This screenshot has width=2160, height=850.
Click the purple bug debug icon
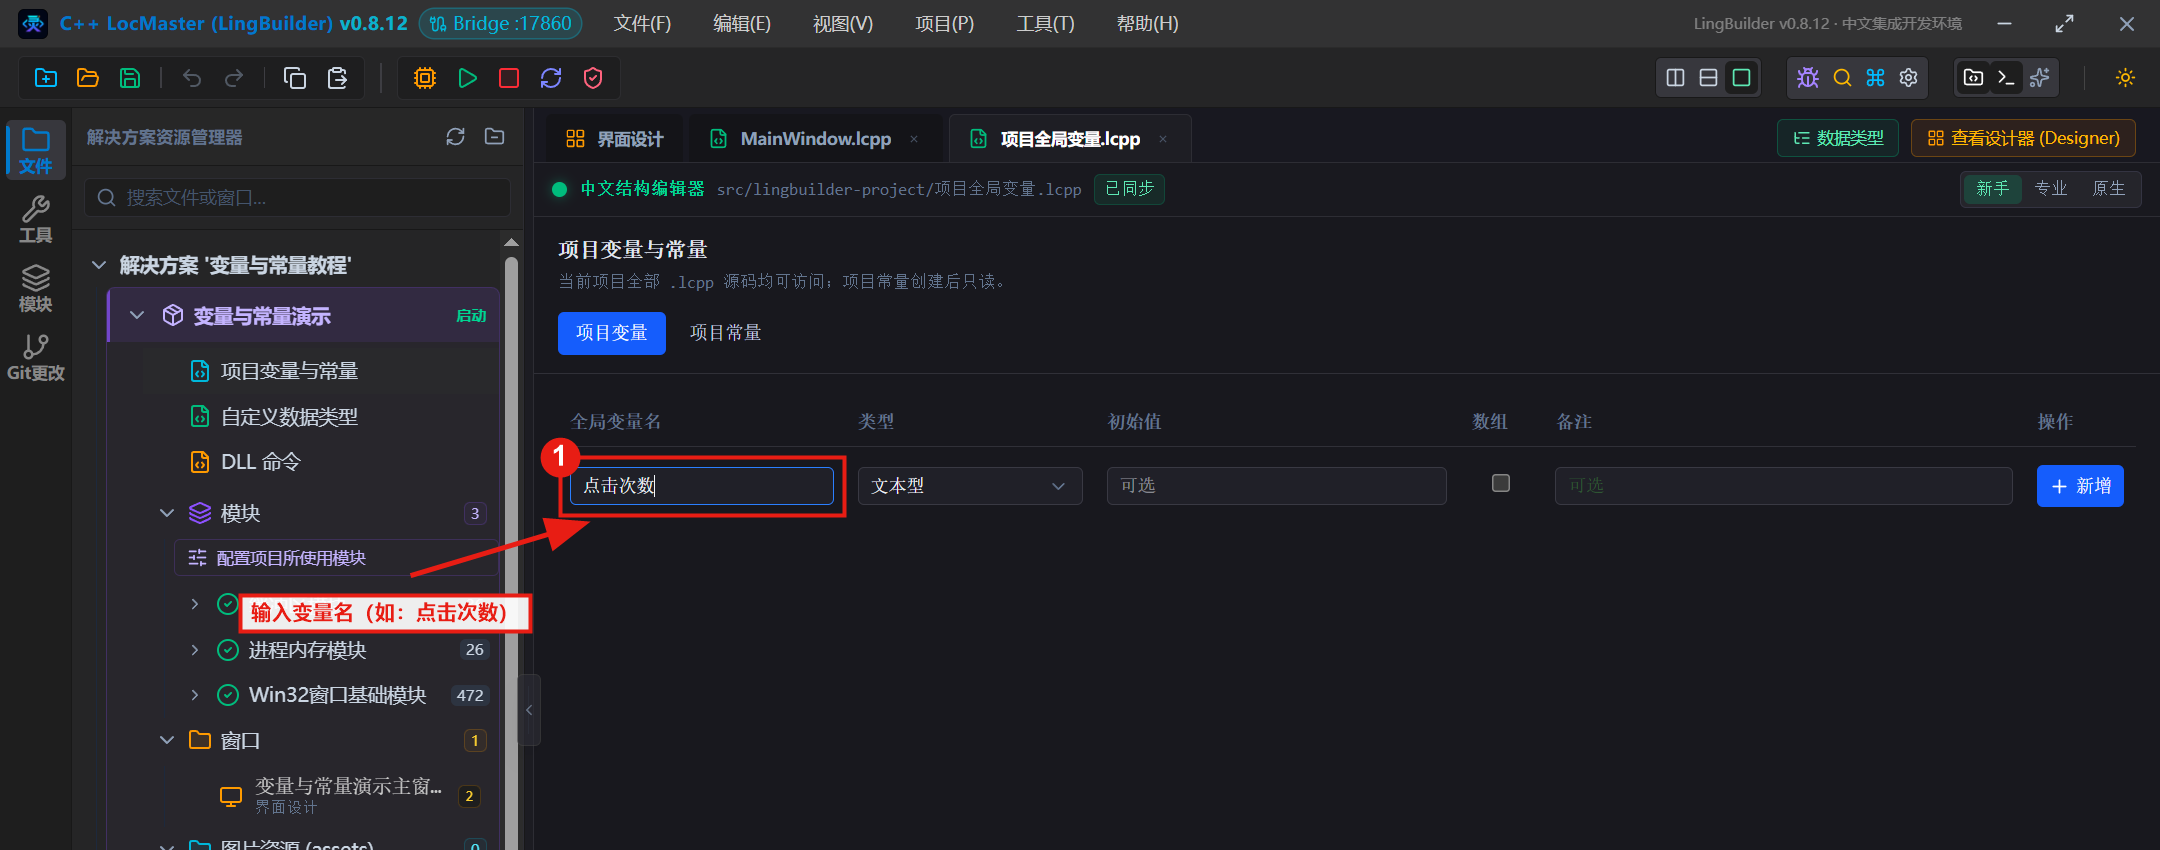[1808, 78]
